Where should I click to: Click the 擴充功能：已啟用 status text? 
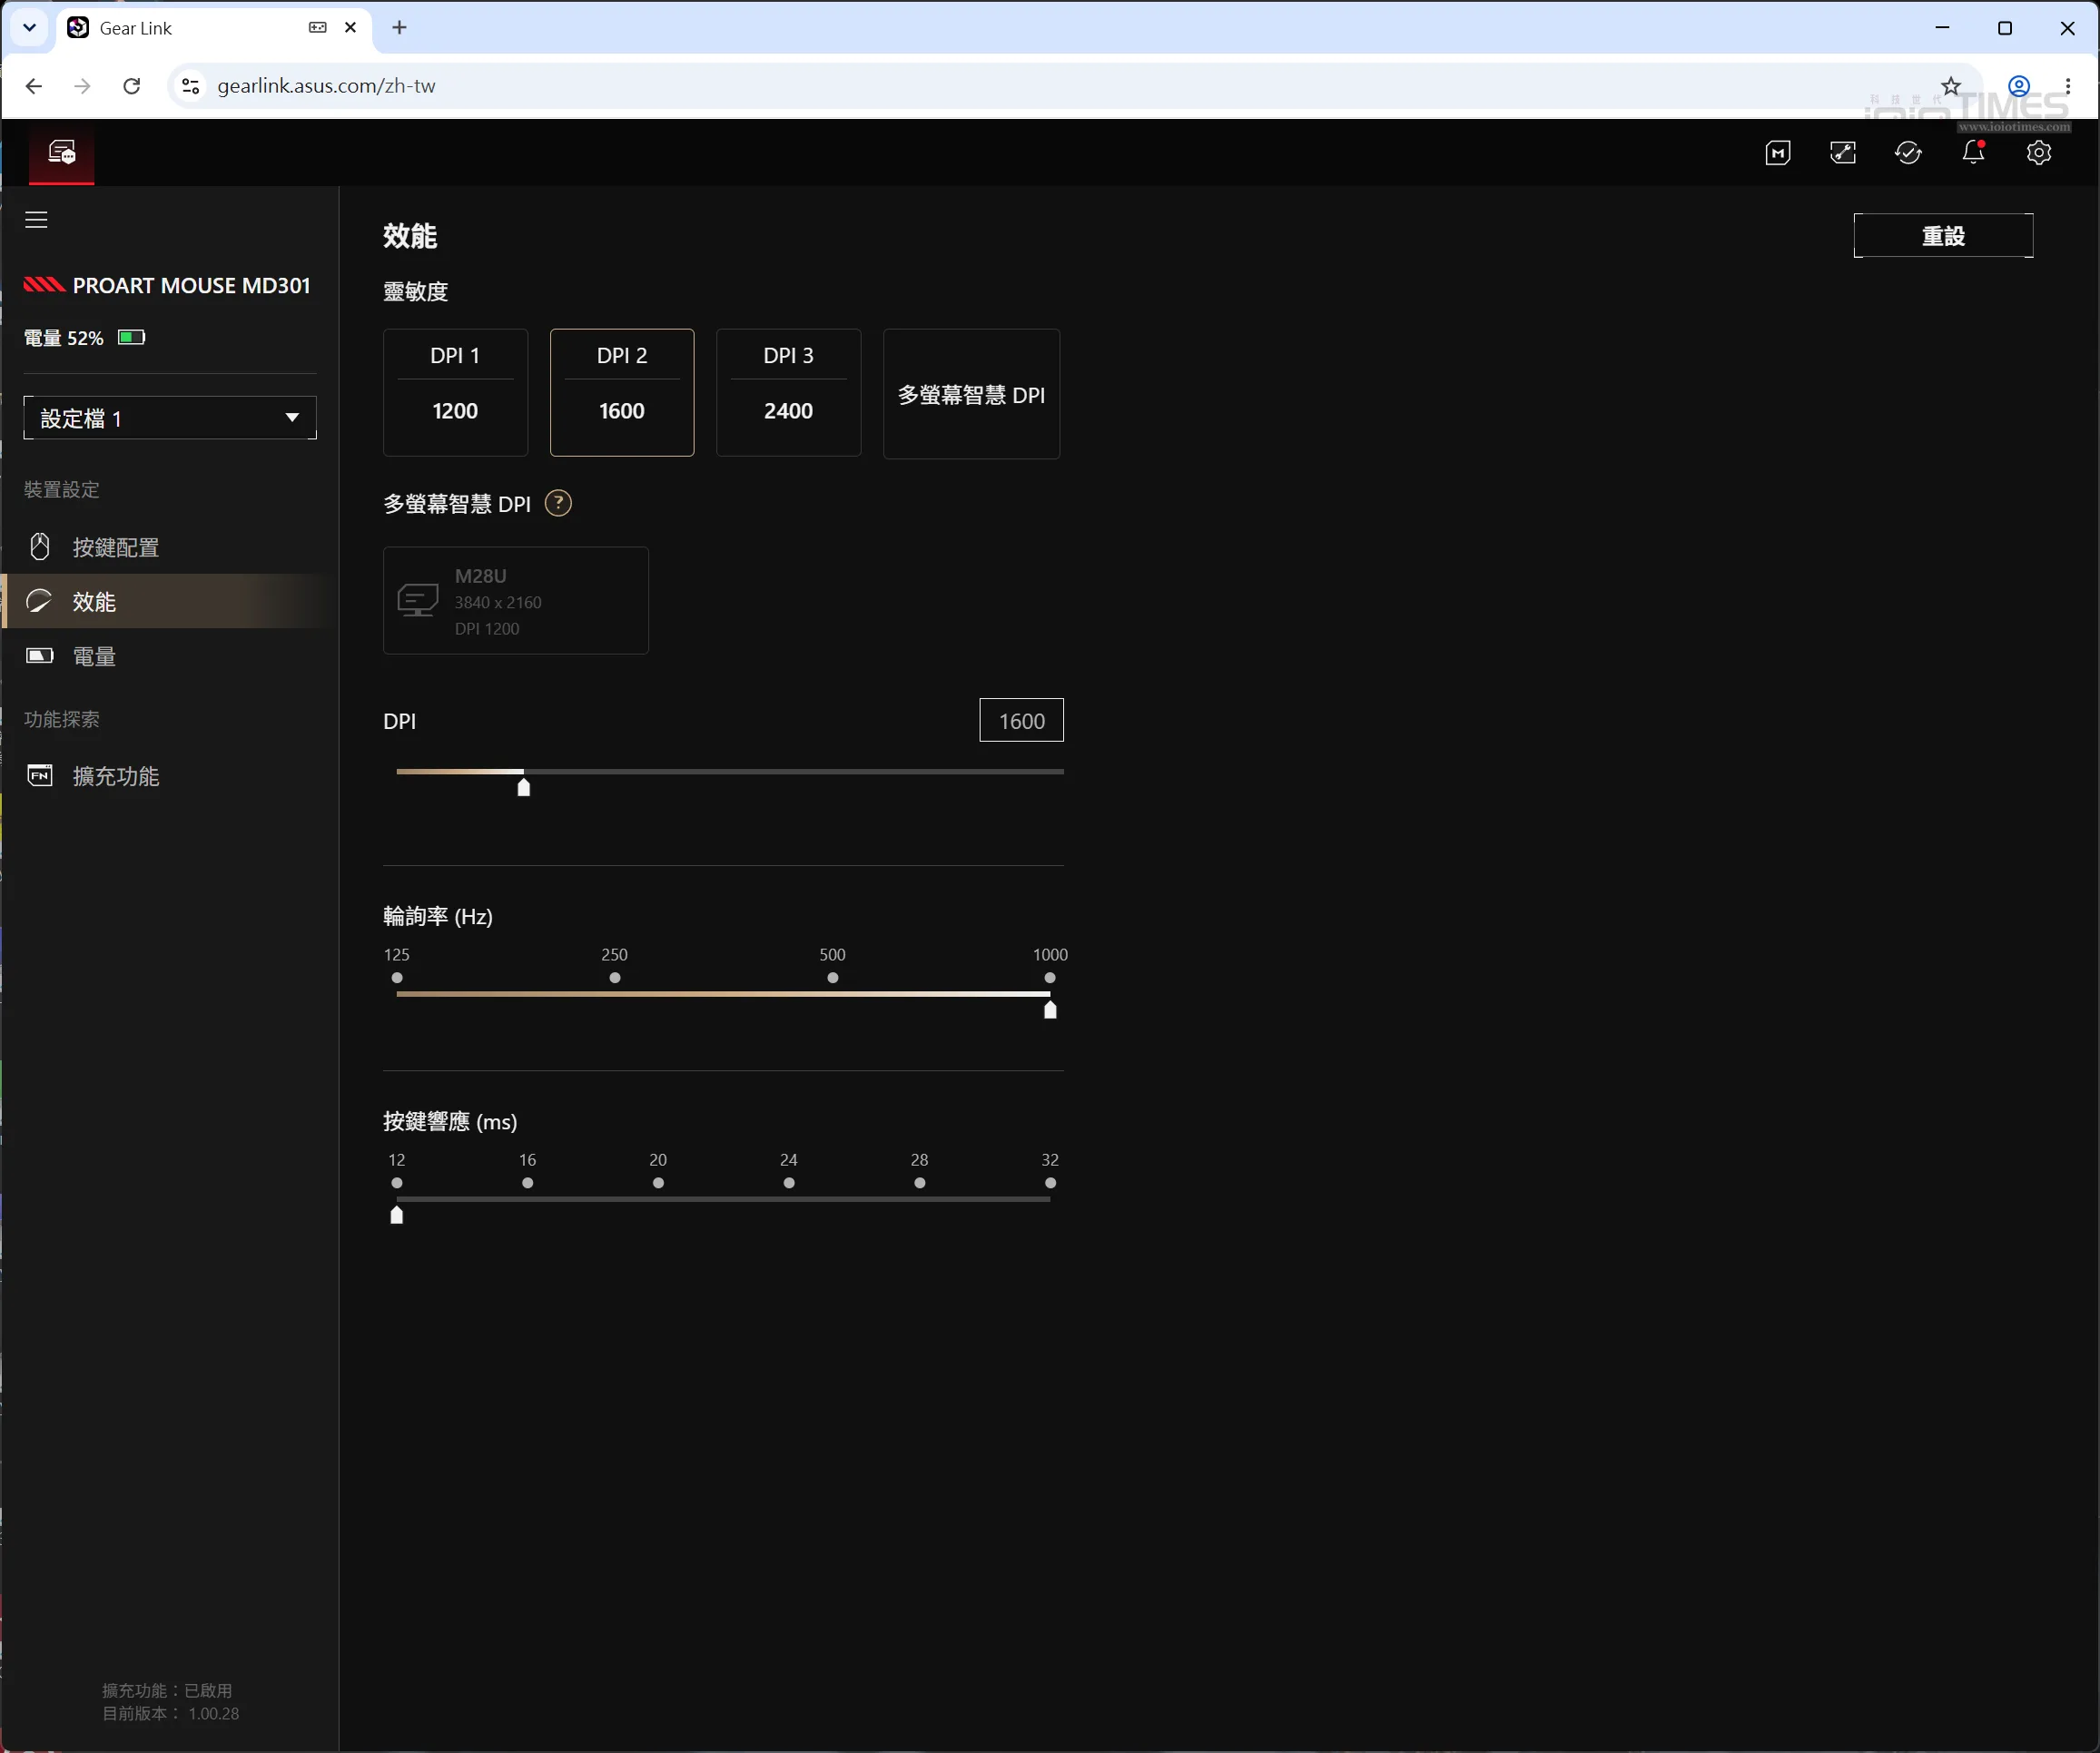(x=167, y=1690)
